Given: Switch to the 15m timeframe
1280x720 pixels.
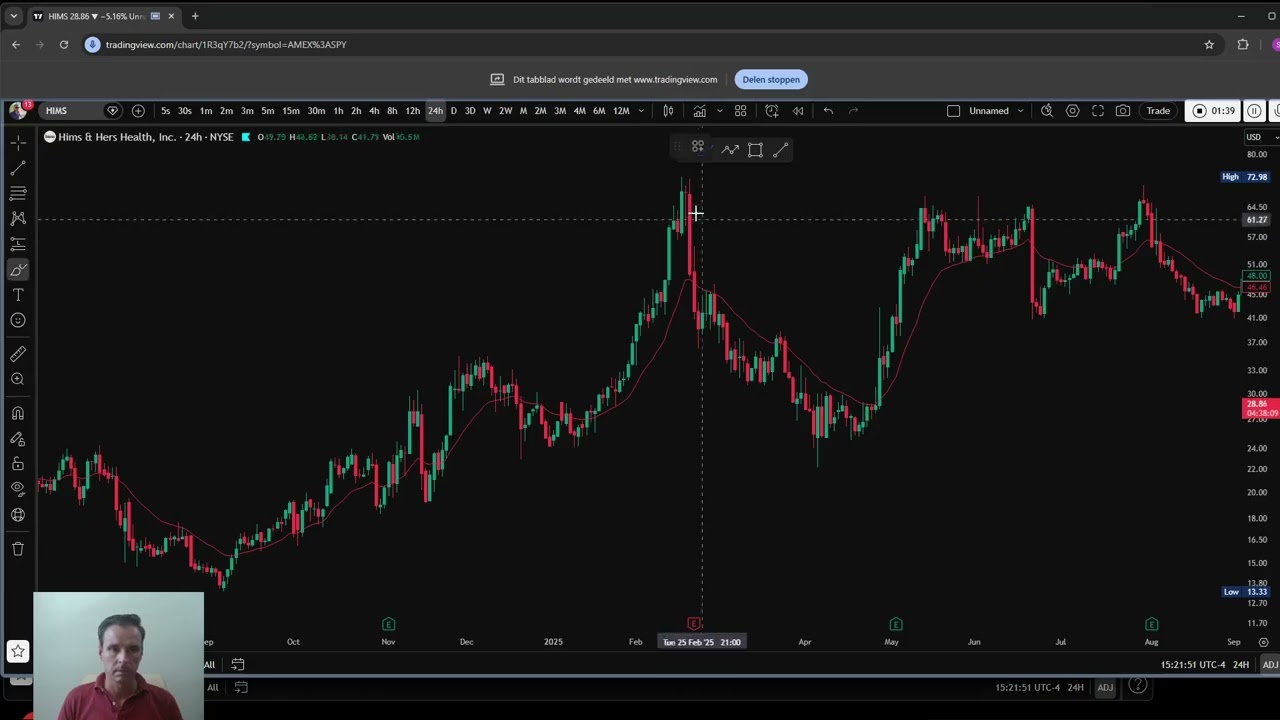Looking at the screenshot, I should pos(290,111).
